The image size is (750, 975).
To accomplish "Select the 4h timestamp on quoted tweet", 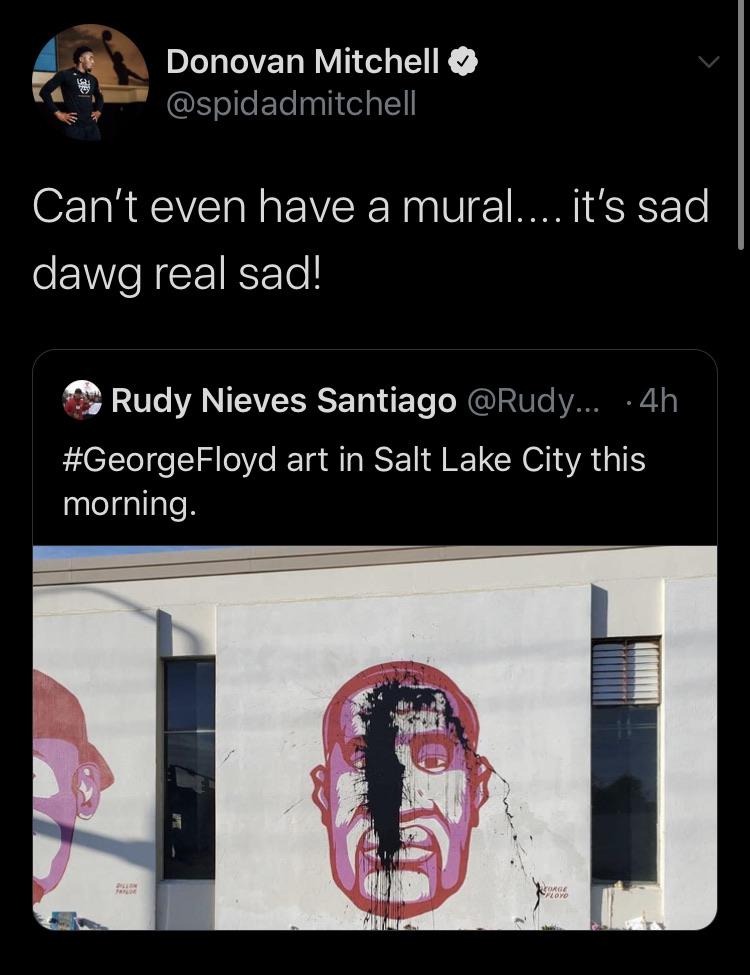I will click(657, 401).
